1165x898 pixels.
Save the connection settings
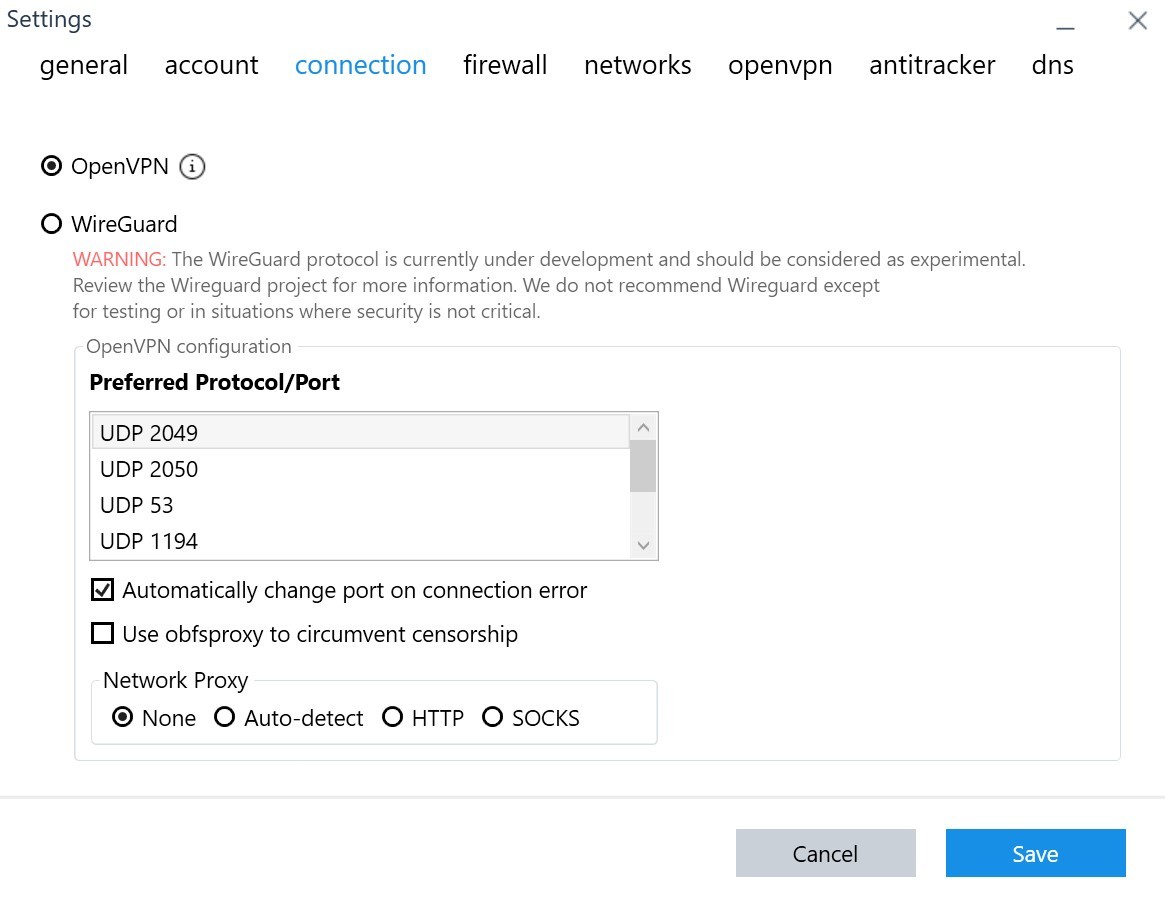[x=1035, y=853]
